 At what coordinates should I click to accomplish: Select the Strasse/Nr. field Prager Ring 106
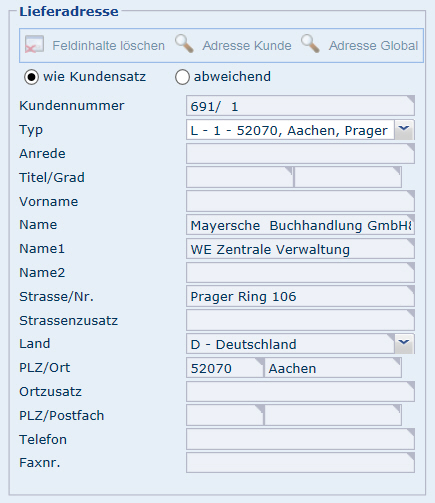coord(300,296)
